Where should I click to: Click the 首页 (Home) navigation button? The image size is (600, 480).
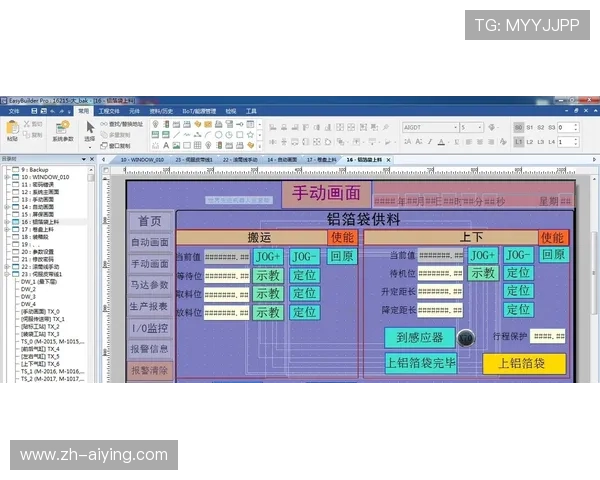click(150, 221)
